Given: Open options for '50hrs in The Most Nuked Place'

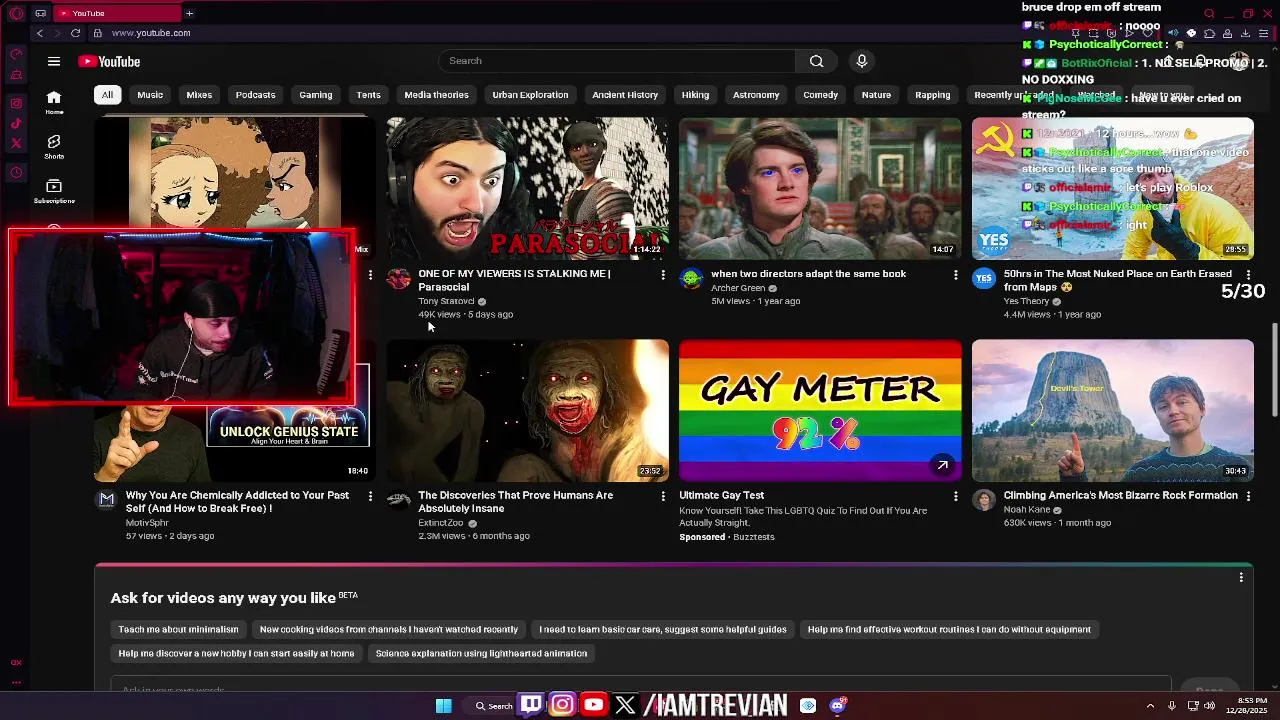Looking at the screenshot, I should click(x=1247, y=275).
